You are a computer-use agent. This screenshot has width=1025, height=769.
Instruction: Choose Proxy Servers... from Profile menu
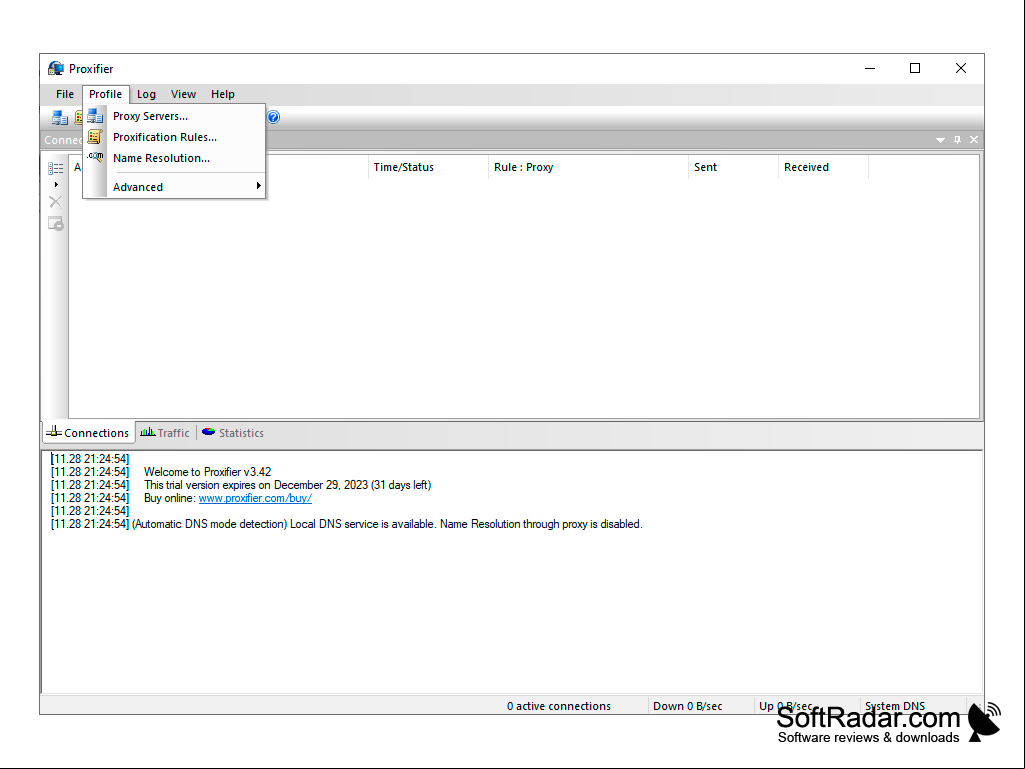coord(175,116)
